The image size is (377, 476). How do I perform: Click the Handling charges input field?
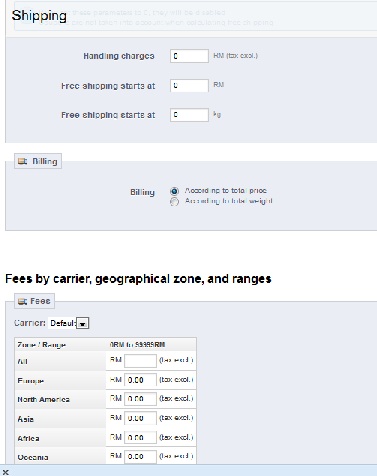(189, 56)
